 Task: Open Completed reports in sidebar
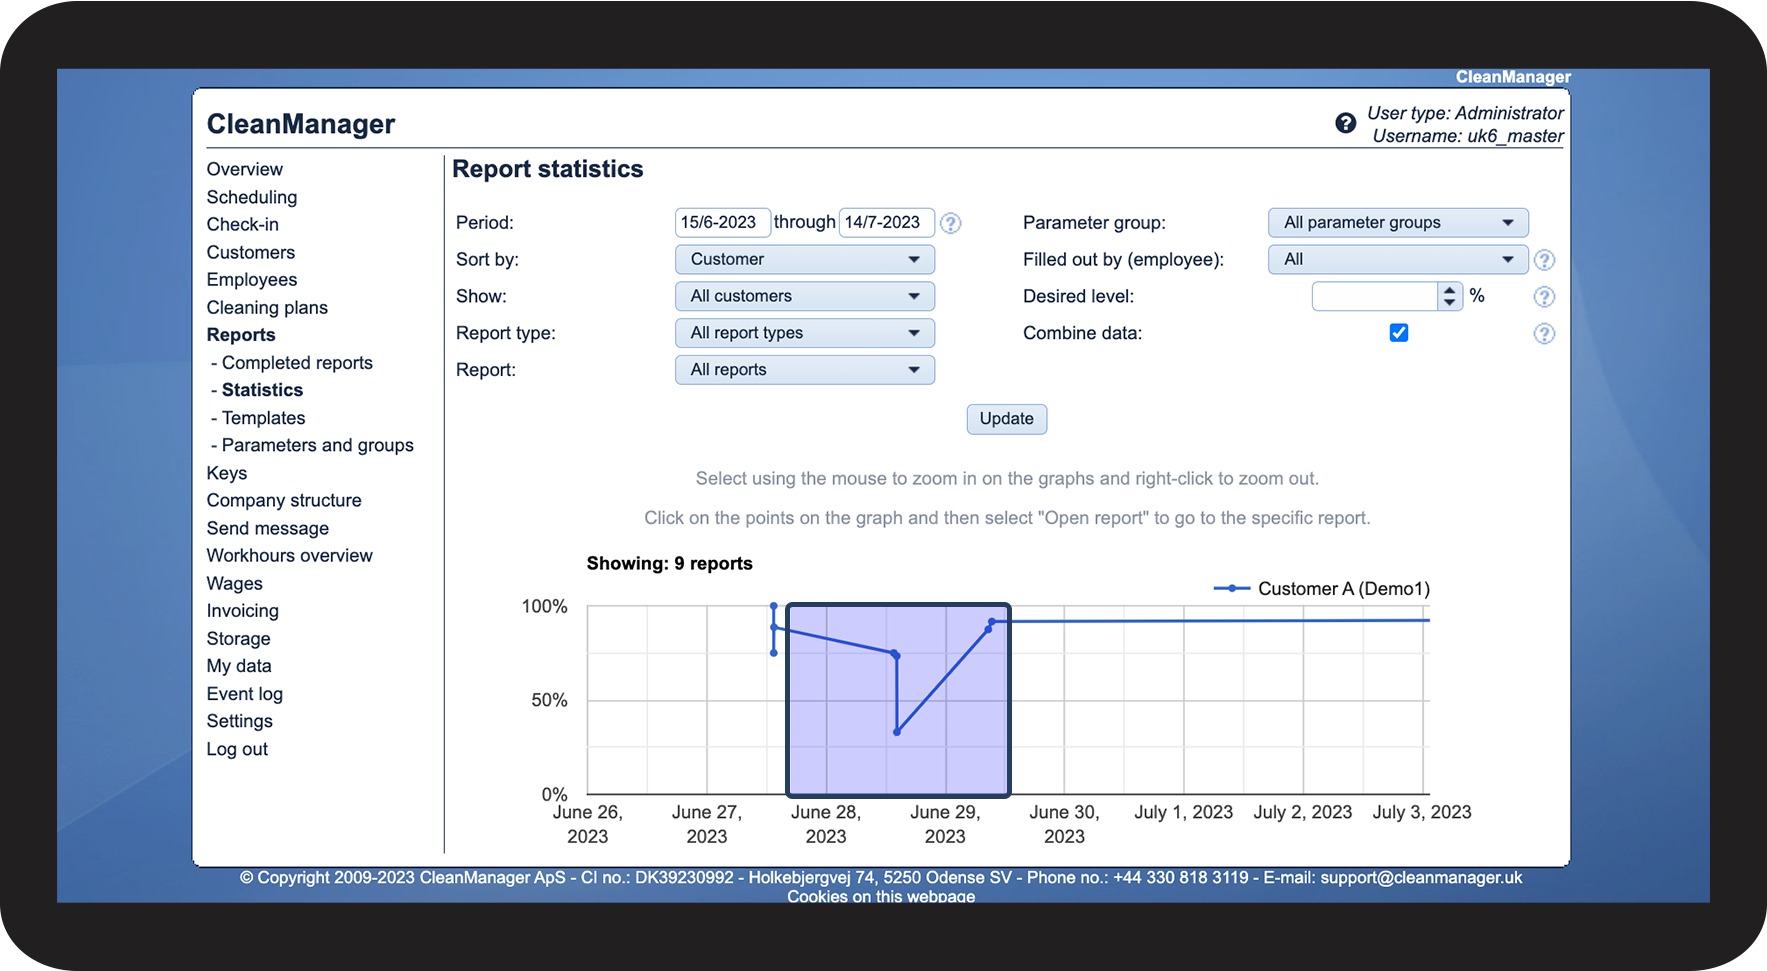tap(297, 363)
